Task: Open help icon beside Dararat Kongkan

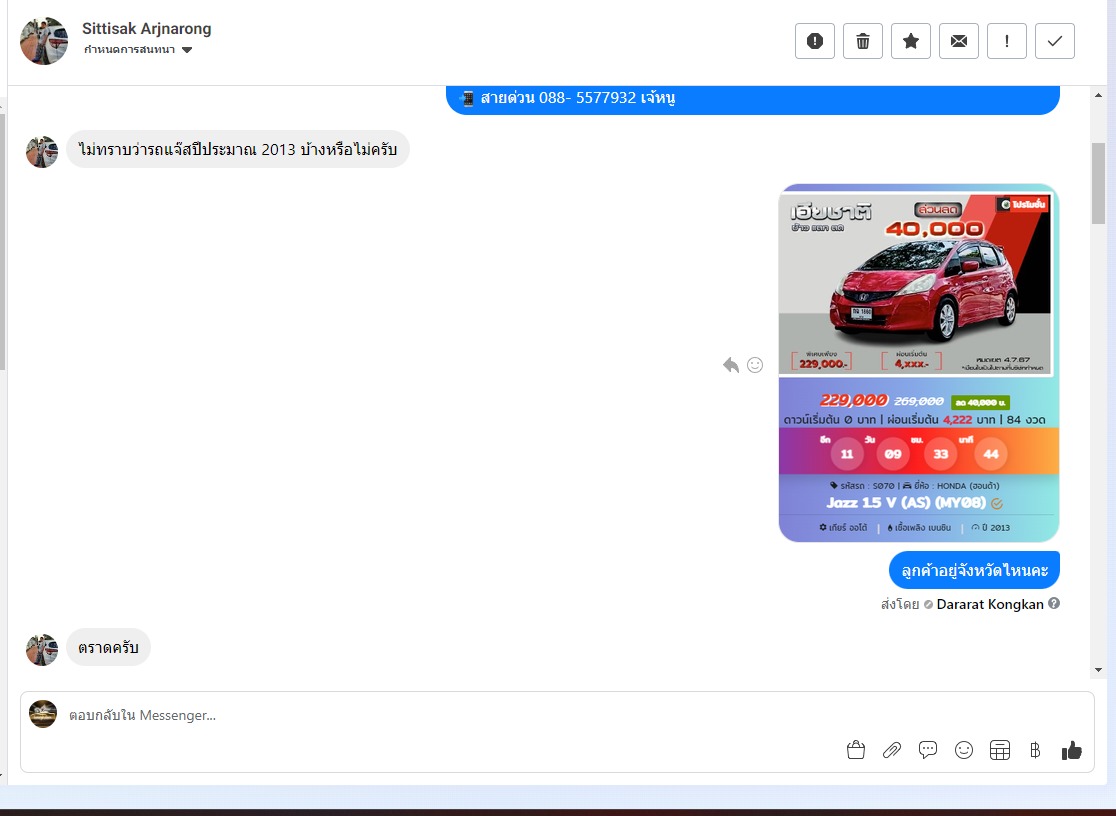Action: coord(1054,603)
